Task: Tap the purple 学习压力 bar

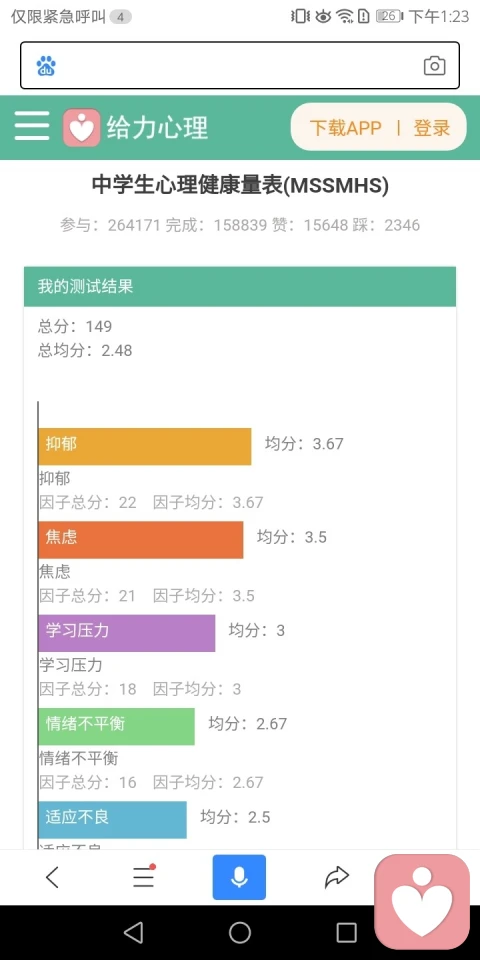Action: 127,633
